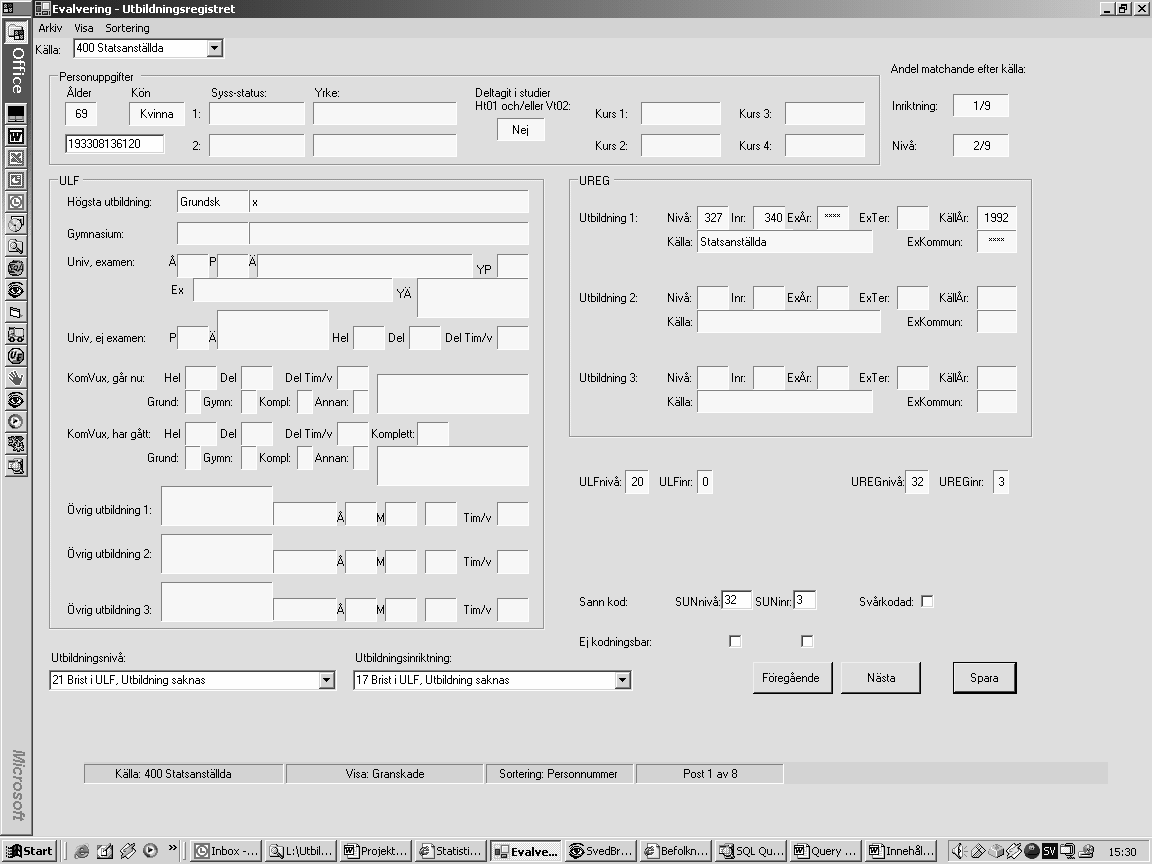Tick the Ej kodningsbar checkbox under SUNinr
This screenshot has width=1152, height=864.
point(807,641)
